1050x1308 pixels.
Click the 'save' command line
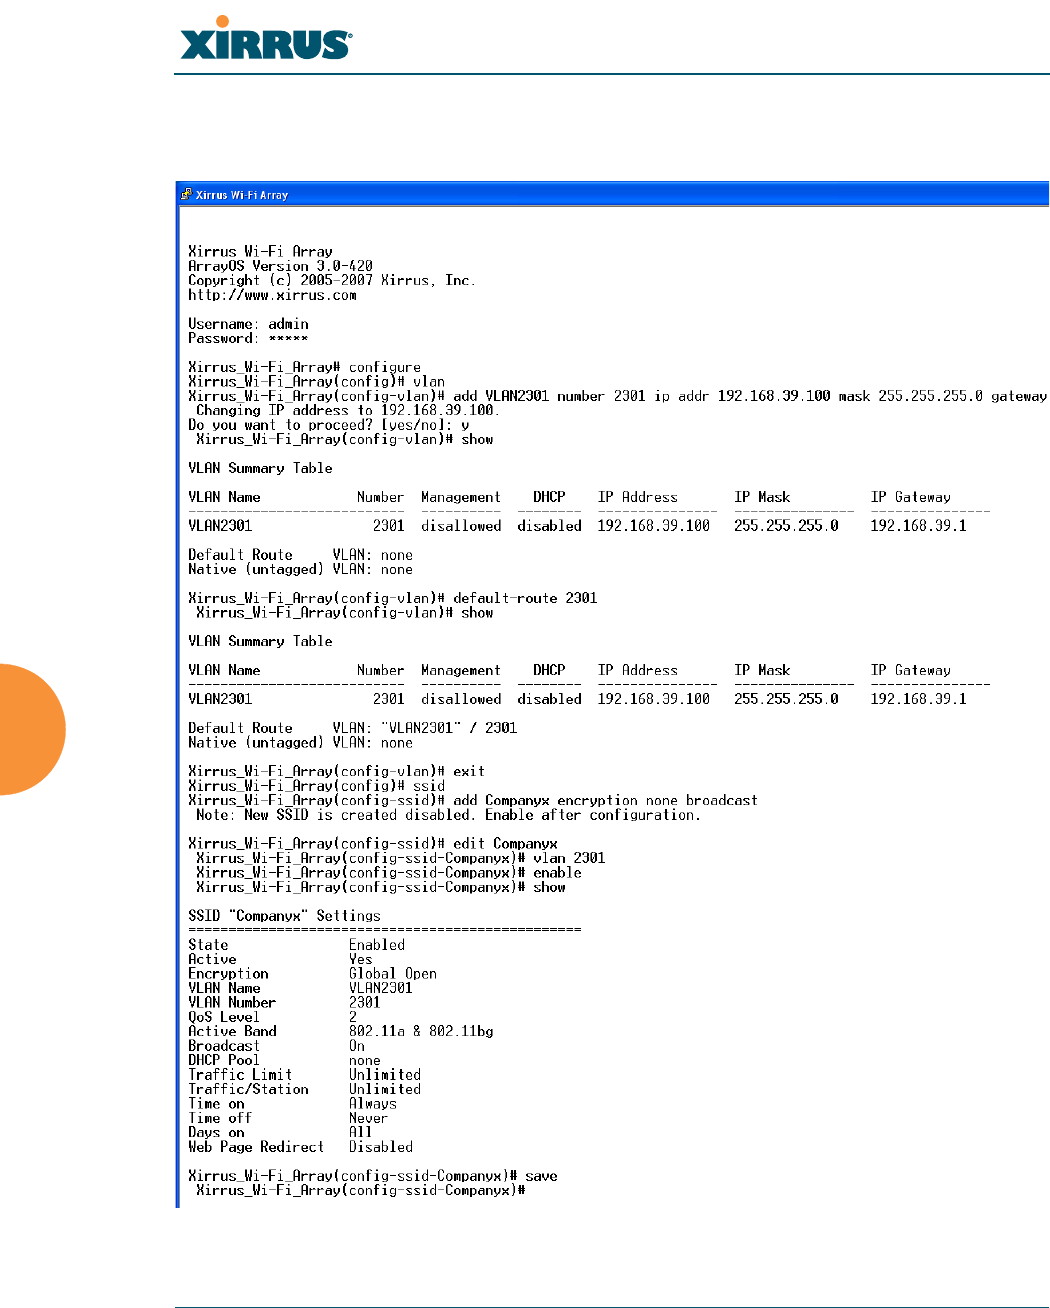point(373,1176)
